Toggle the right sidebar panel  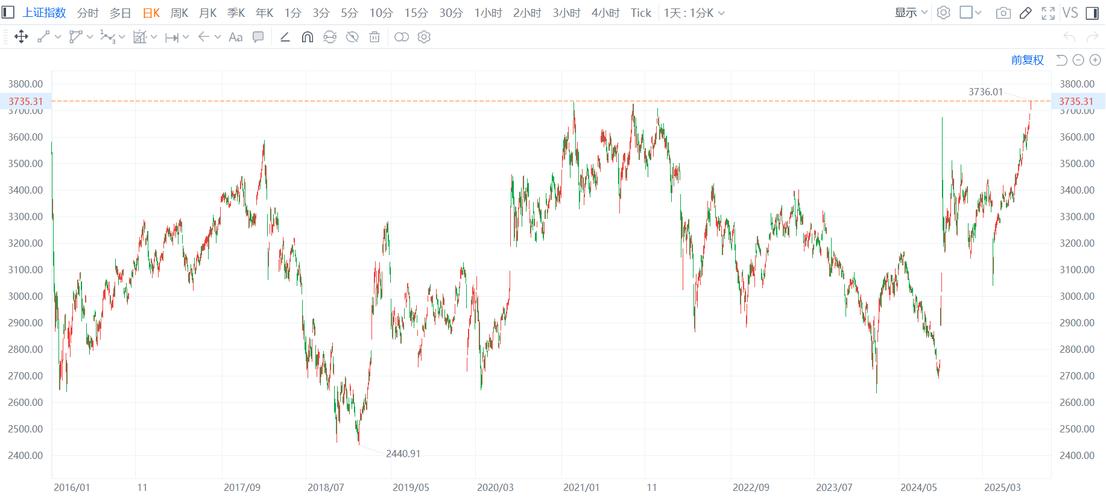click(1096, 13)
